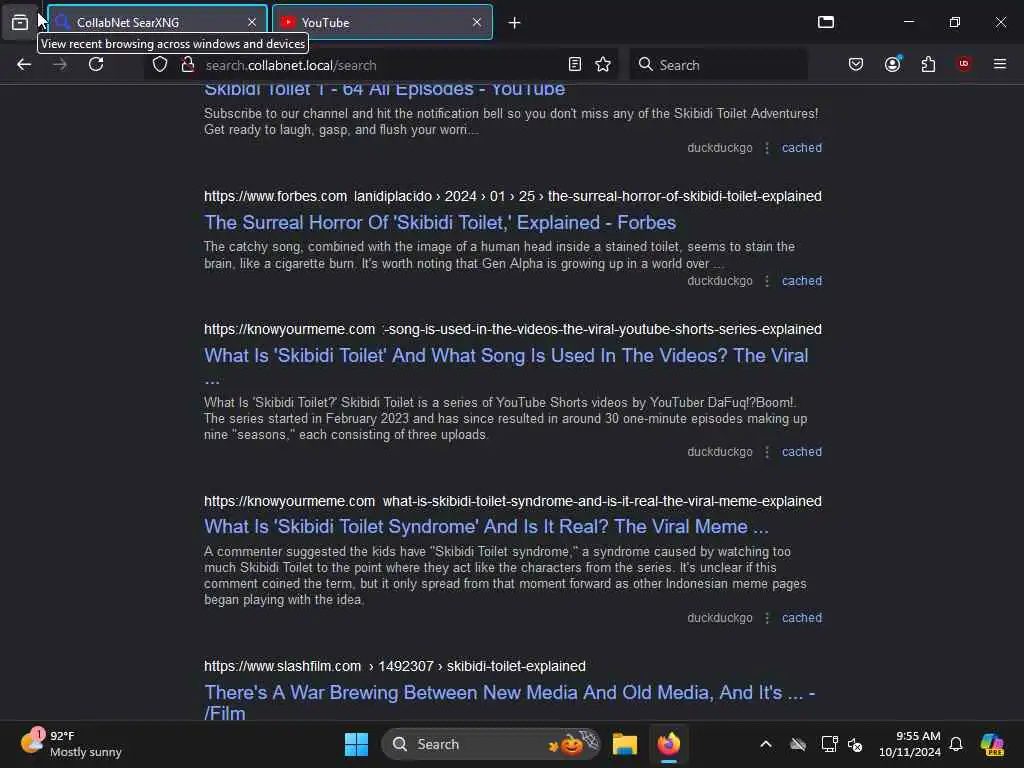Click duckduckgo label under Syndrome result
Viewport: 1024px width, 768px height.
click(x=720, y=618)
